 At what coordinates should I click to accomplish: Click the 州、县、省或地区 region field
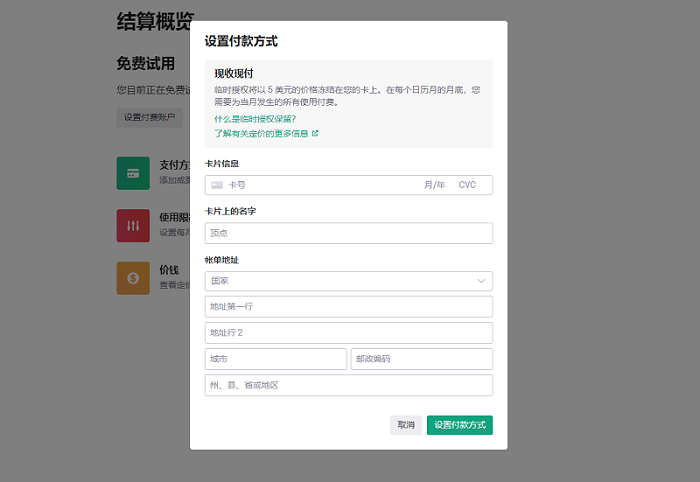[x=349, y=386]
